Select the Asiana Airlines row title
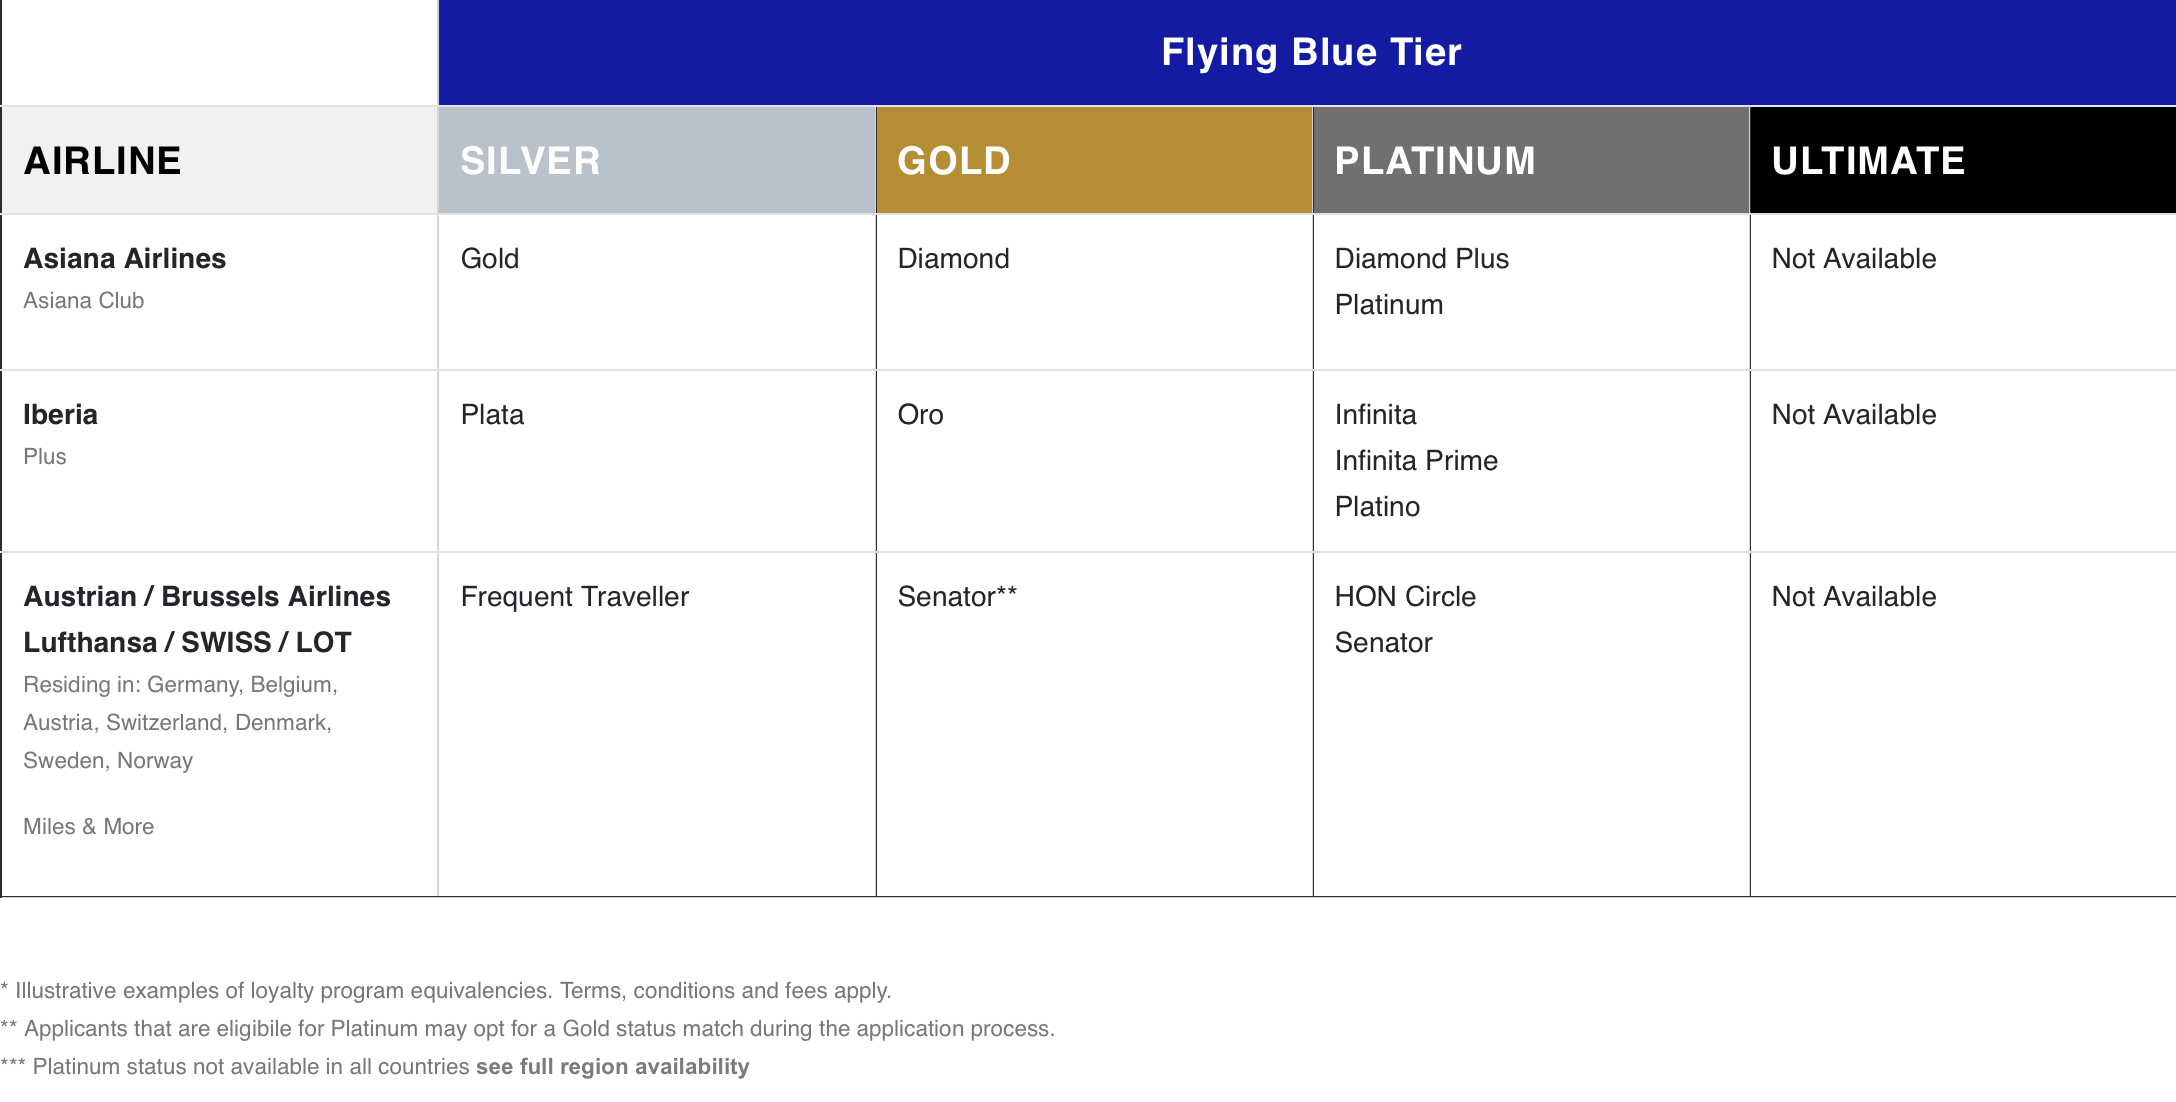Image resolution: width=2176 pixels, height=1102 pixels. 125,259
